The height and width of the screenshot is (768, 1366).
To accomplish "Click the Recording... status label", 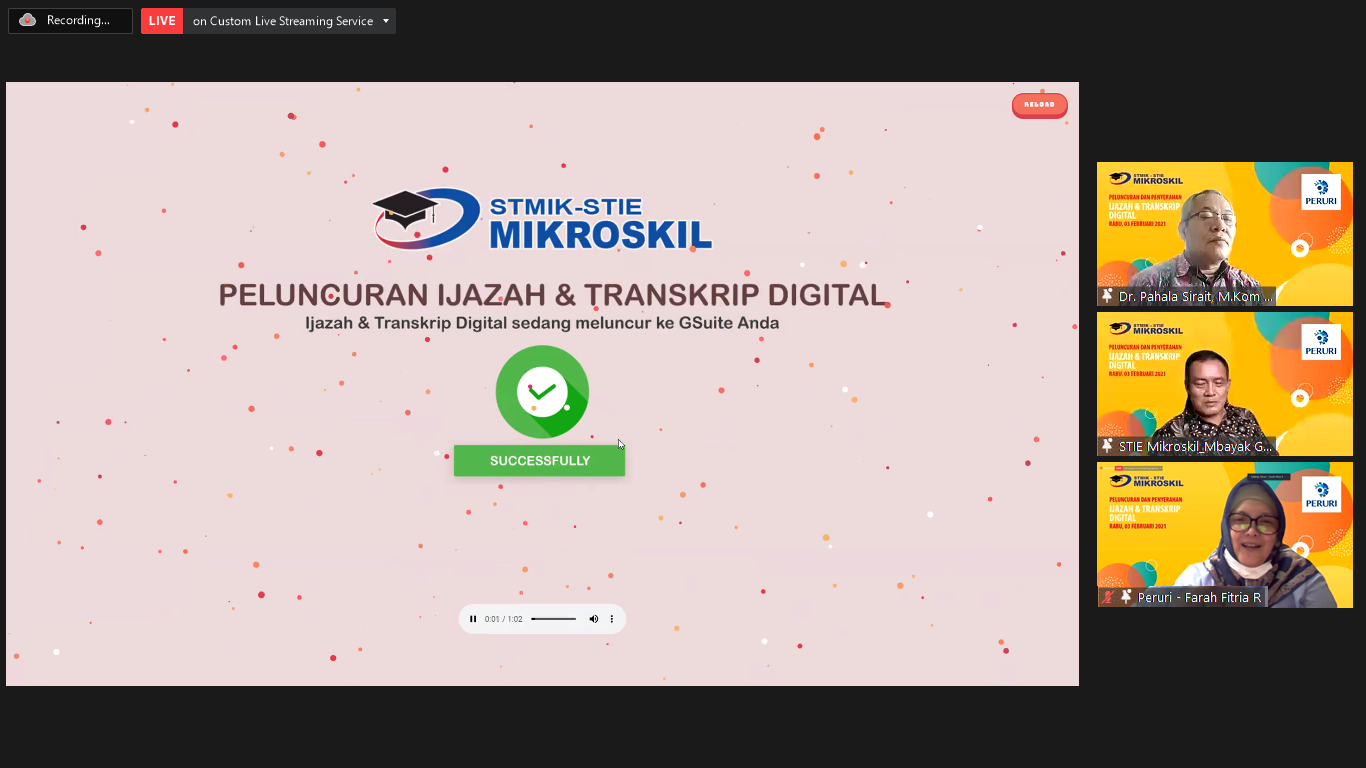I will [x=78, y=21].
